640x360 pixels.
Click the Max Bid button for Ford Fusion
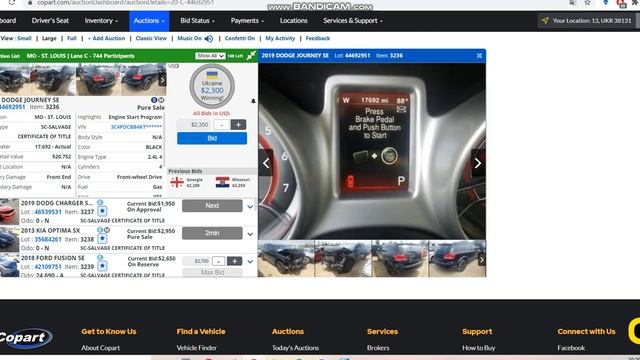(x=212, y=272)
